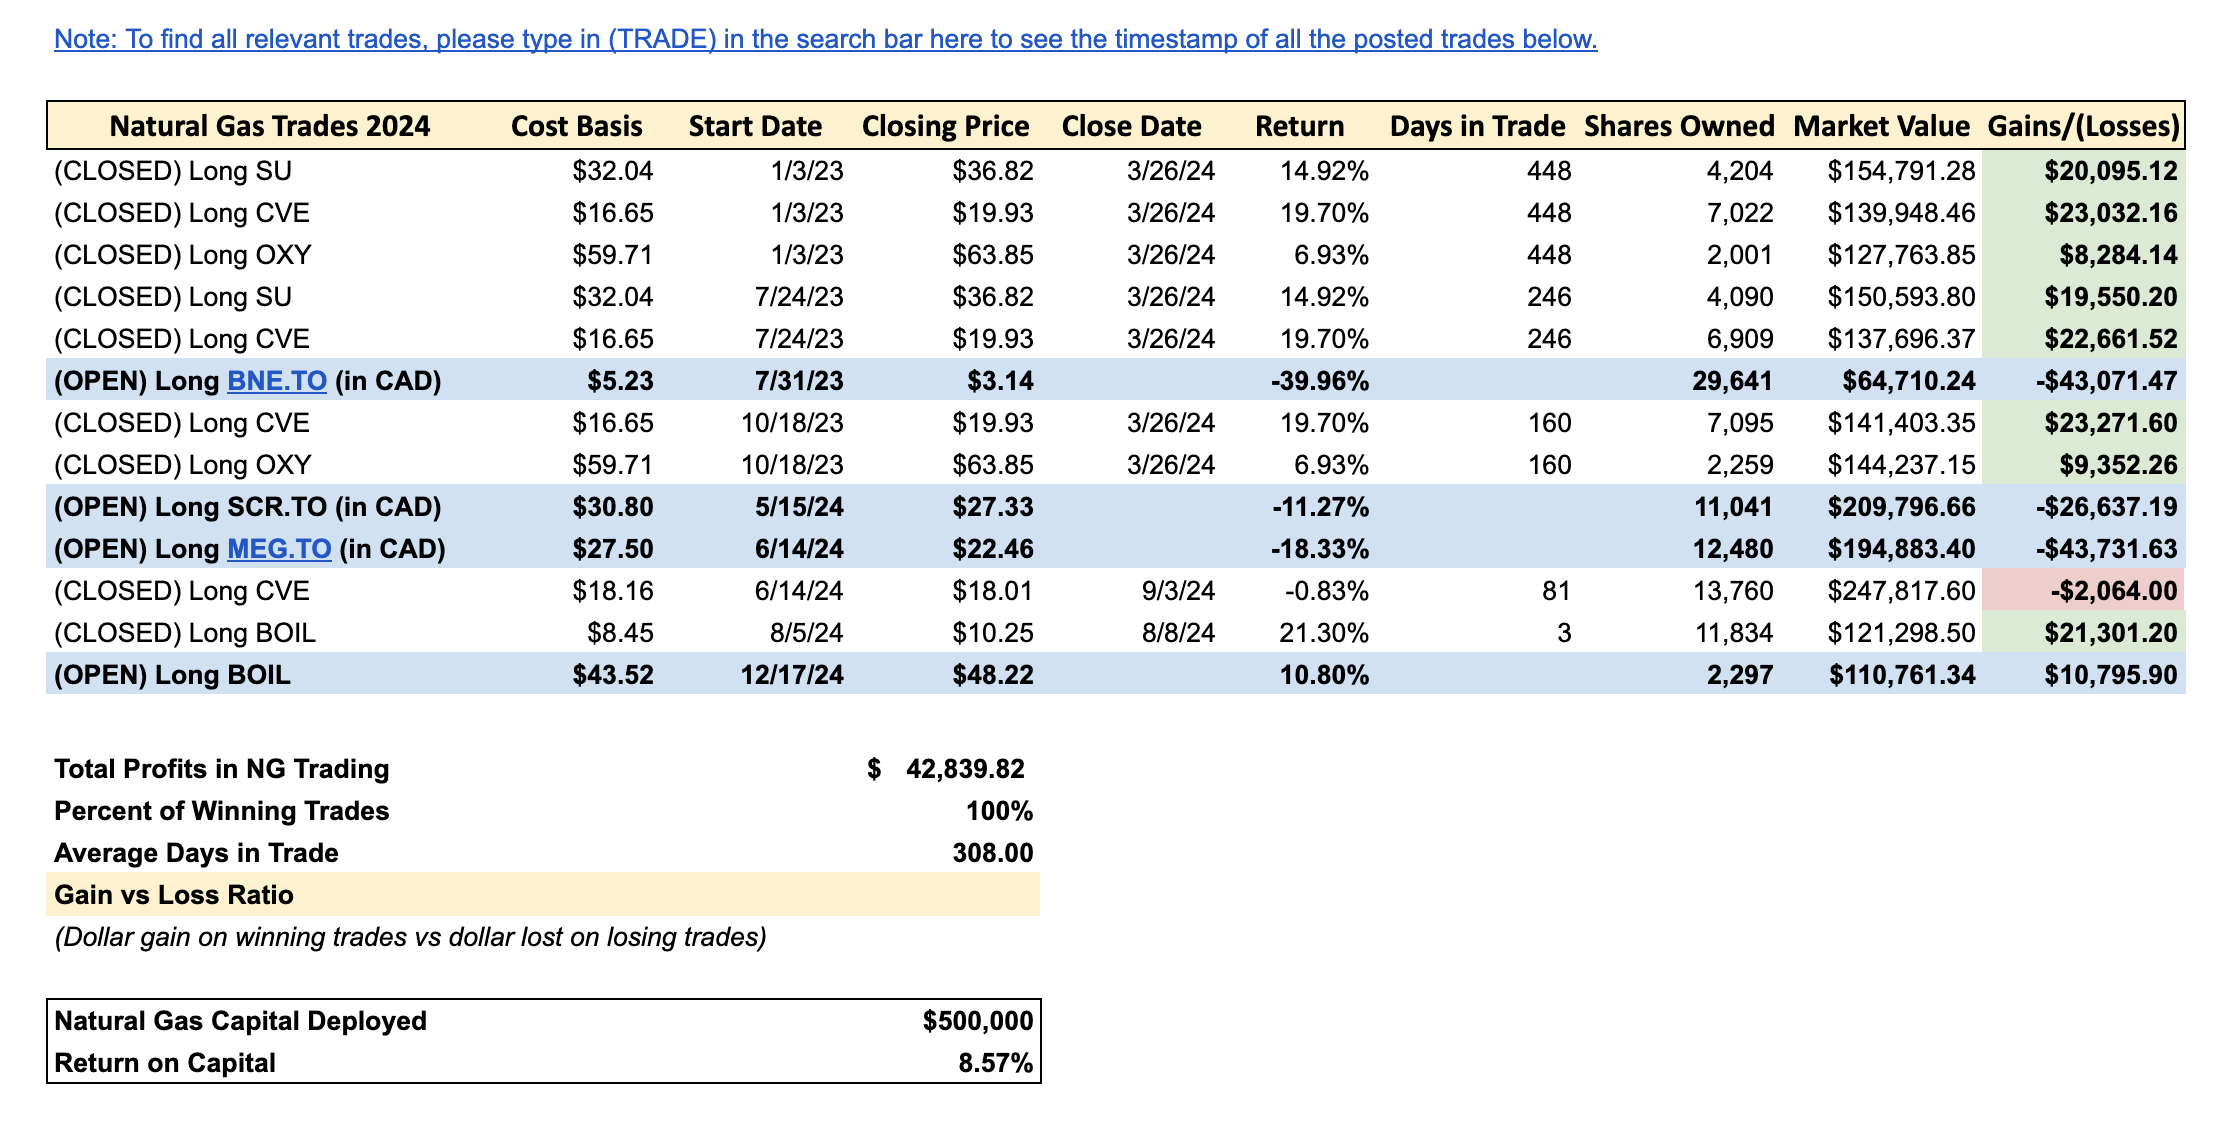Viewport: 2216px width, 1126px height.
Task: Select the -39.96% return cell
Action: tap(1320, 381)
